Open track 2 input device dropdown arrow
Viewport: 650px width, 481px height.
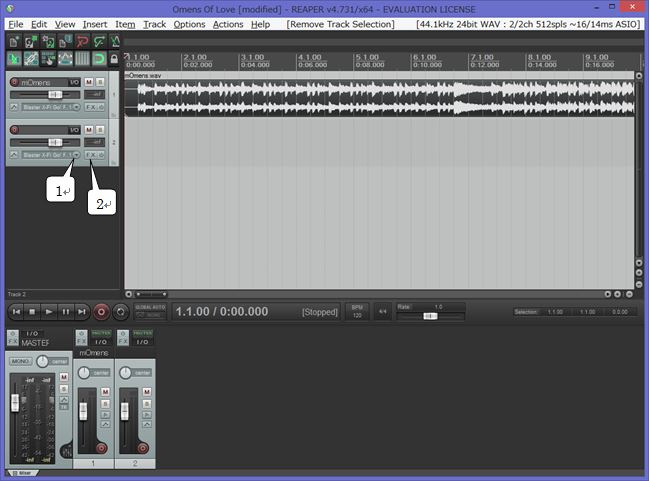tap(76, 155)
